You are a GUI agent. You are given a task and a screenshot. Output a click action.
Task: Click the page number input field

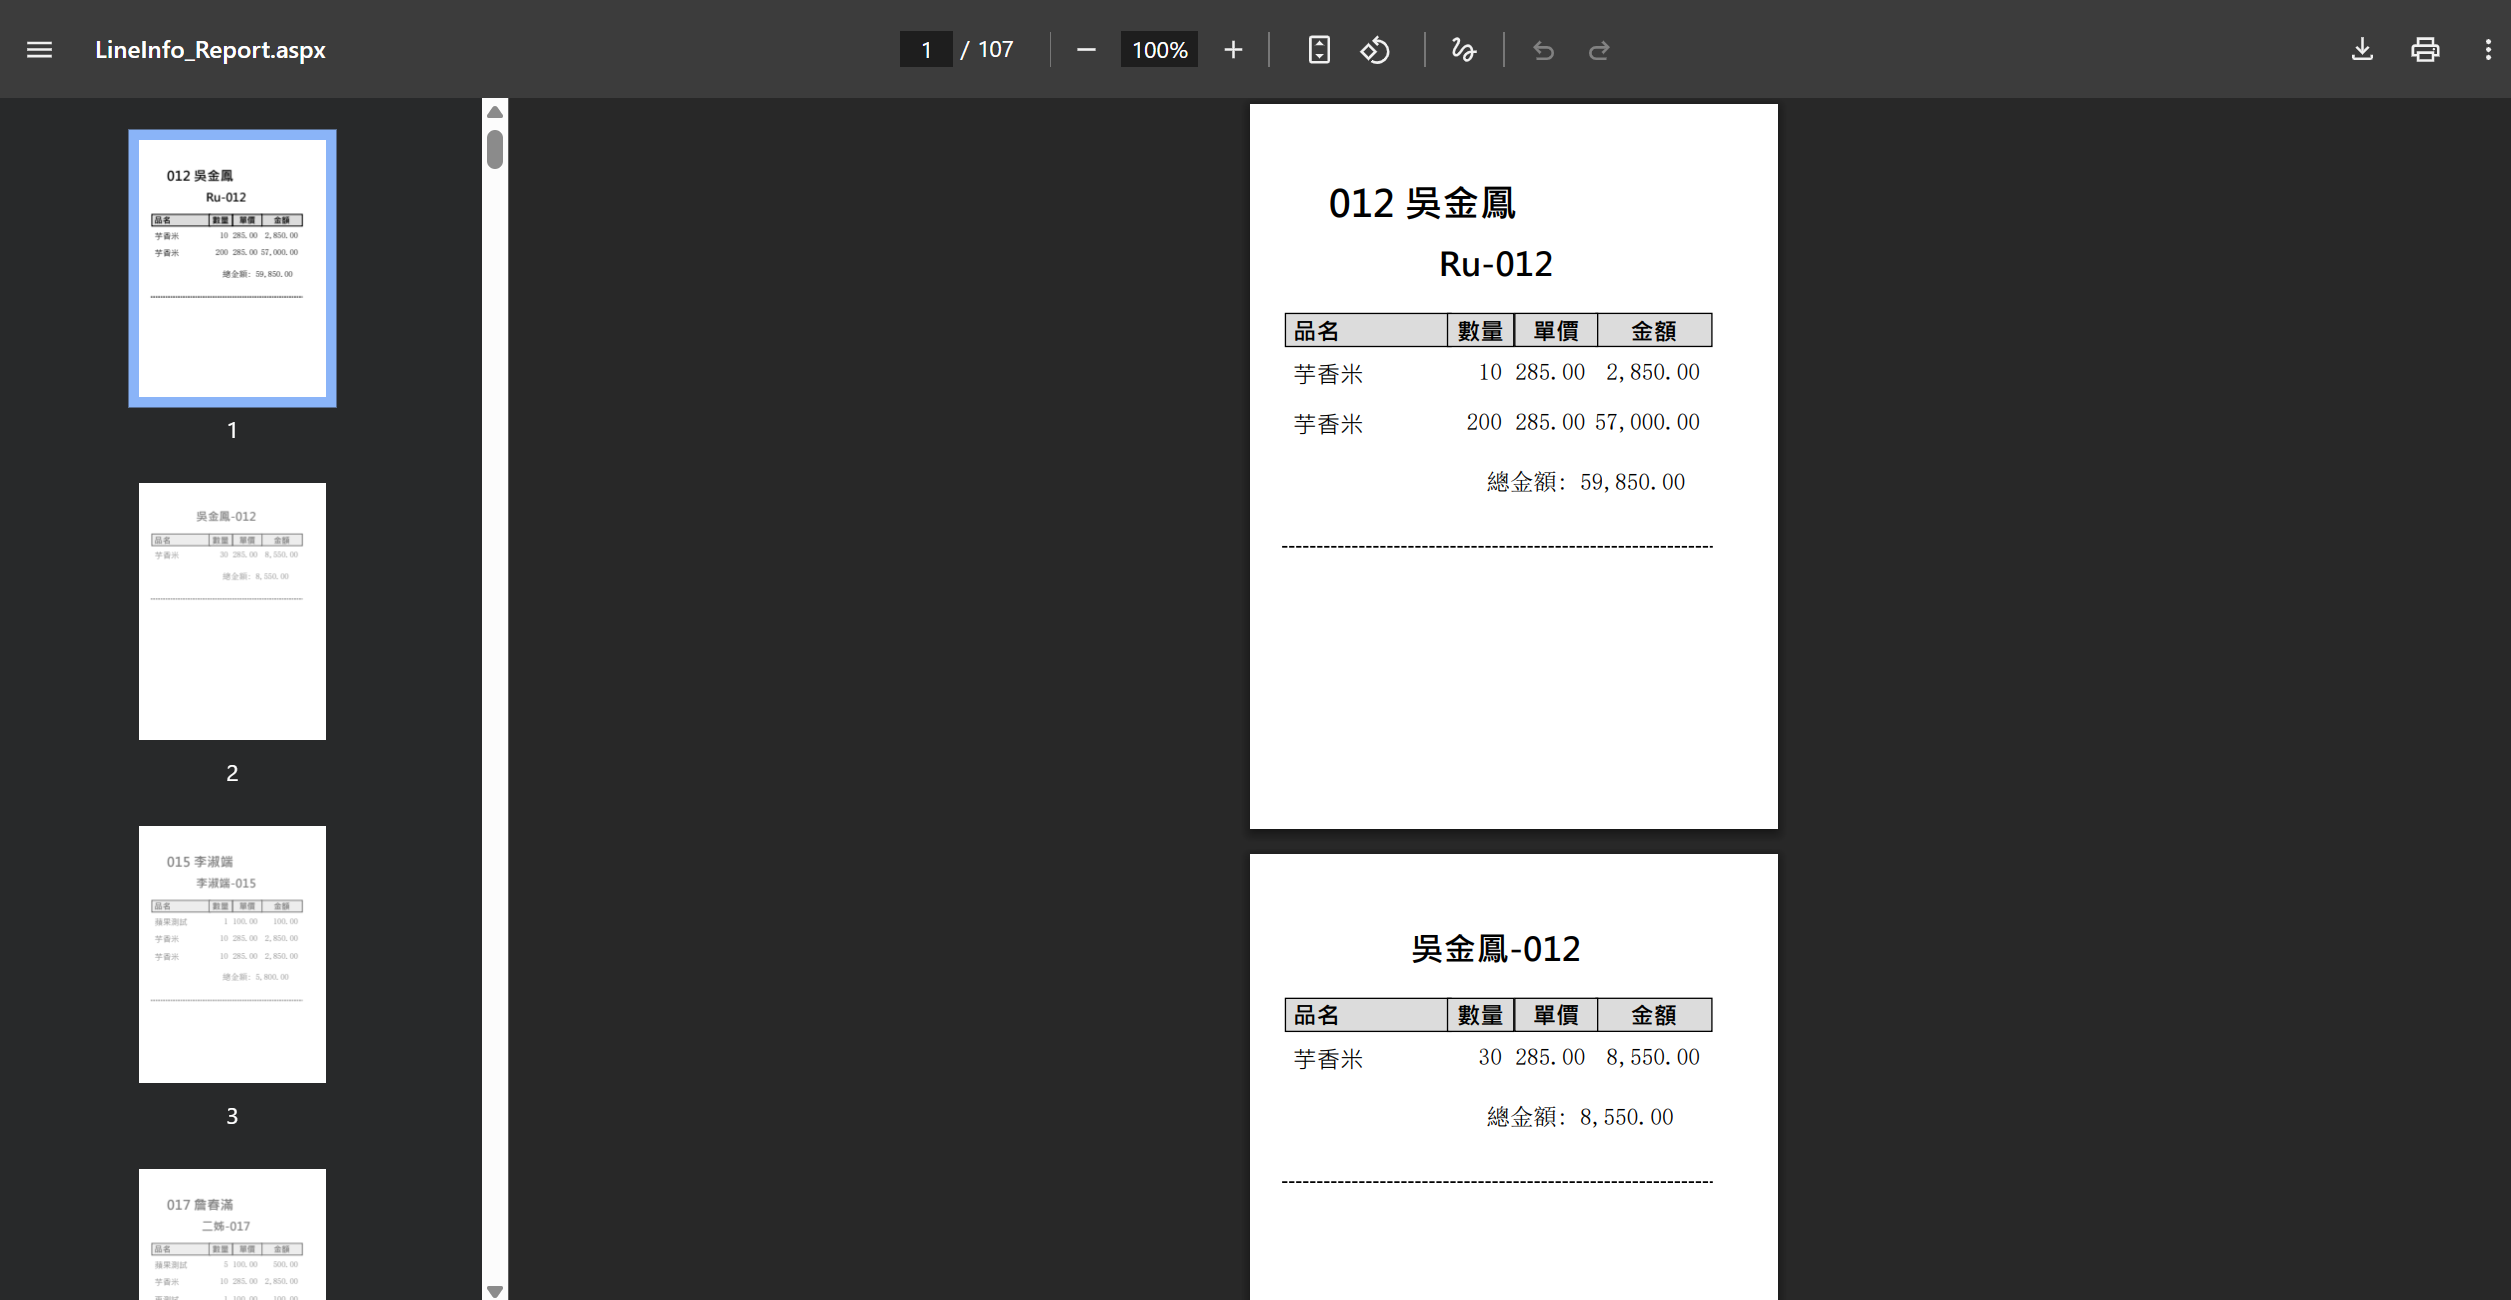click(926, 50)
